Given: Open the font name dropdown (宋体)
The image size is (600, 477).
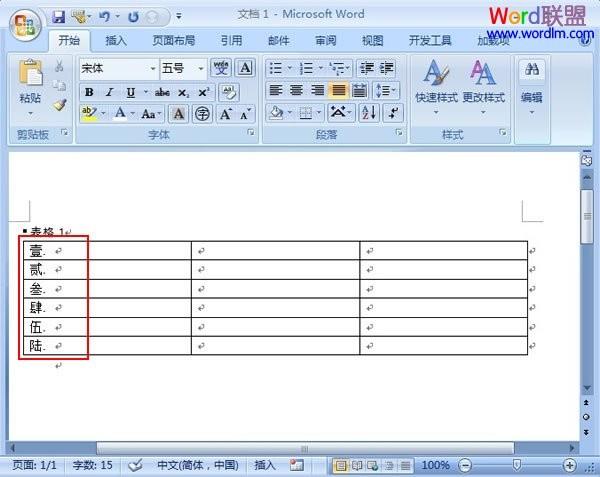Looking at the screenshot, I should [152, 69].
